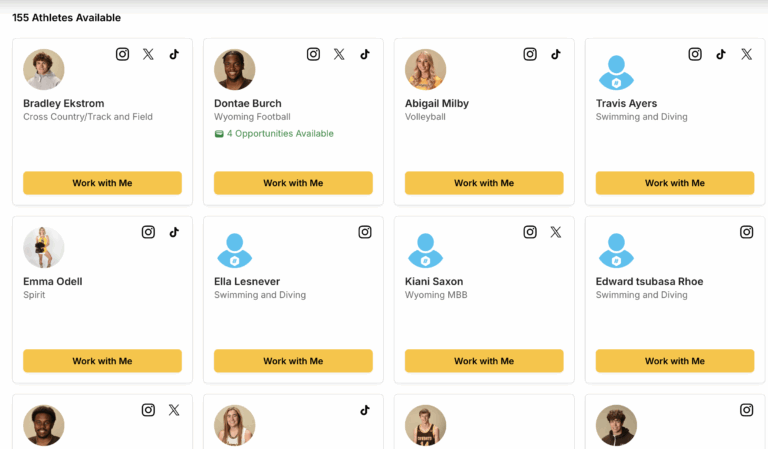Open Dontae Burch's profile name
Viewport: 768px width, 449px height.
(248, 103)
